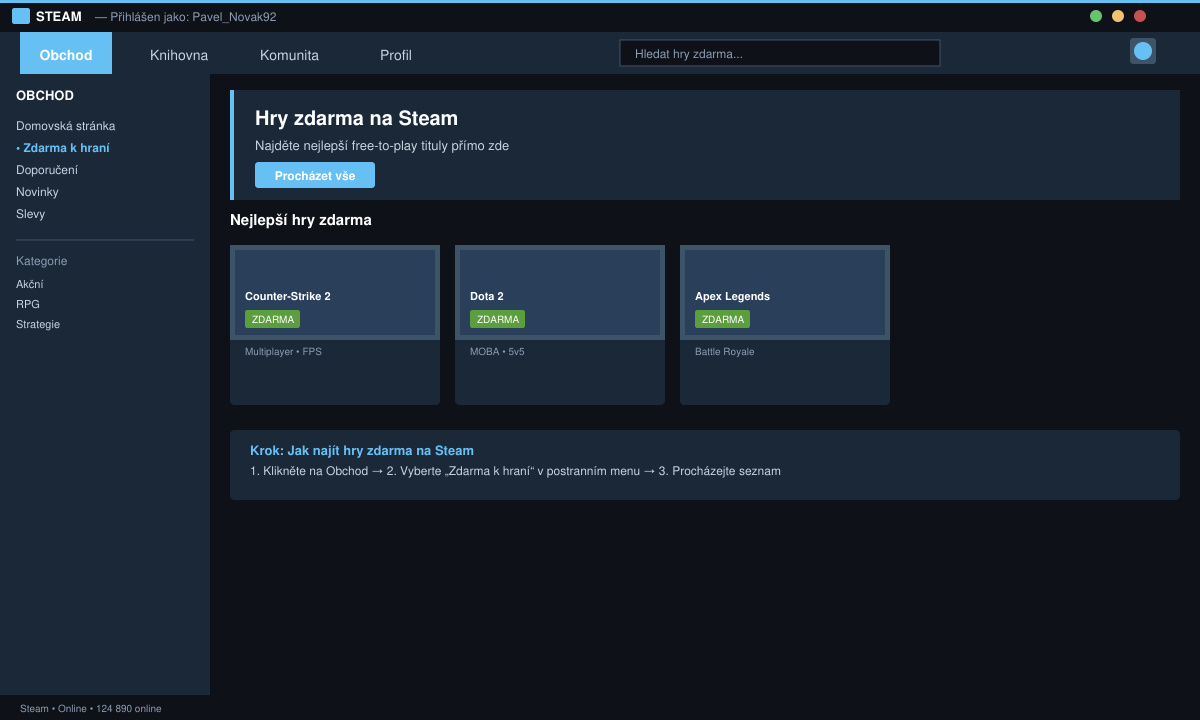Click the 'MOBA • 5v5' tag text
Screen dimensions: 1200x720
coord(497,352)
